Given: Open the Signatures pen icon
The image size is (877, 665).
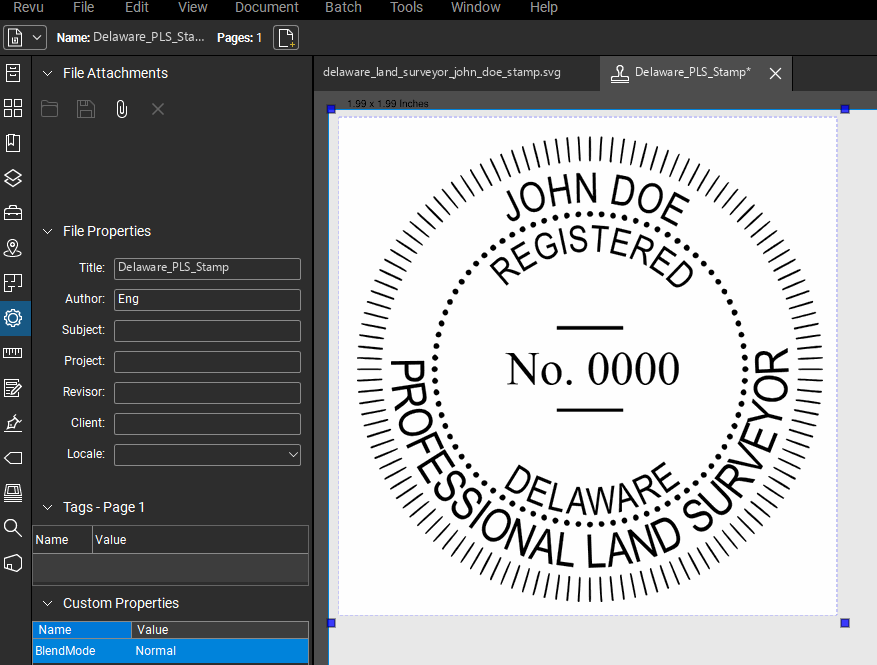Looking at the screenshot, I should [13, 423].
